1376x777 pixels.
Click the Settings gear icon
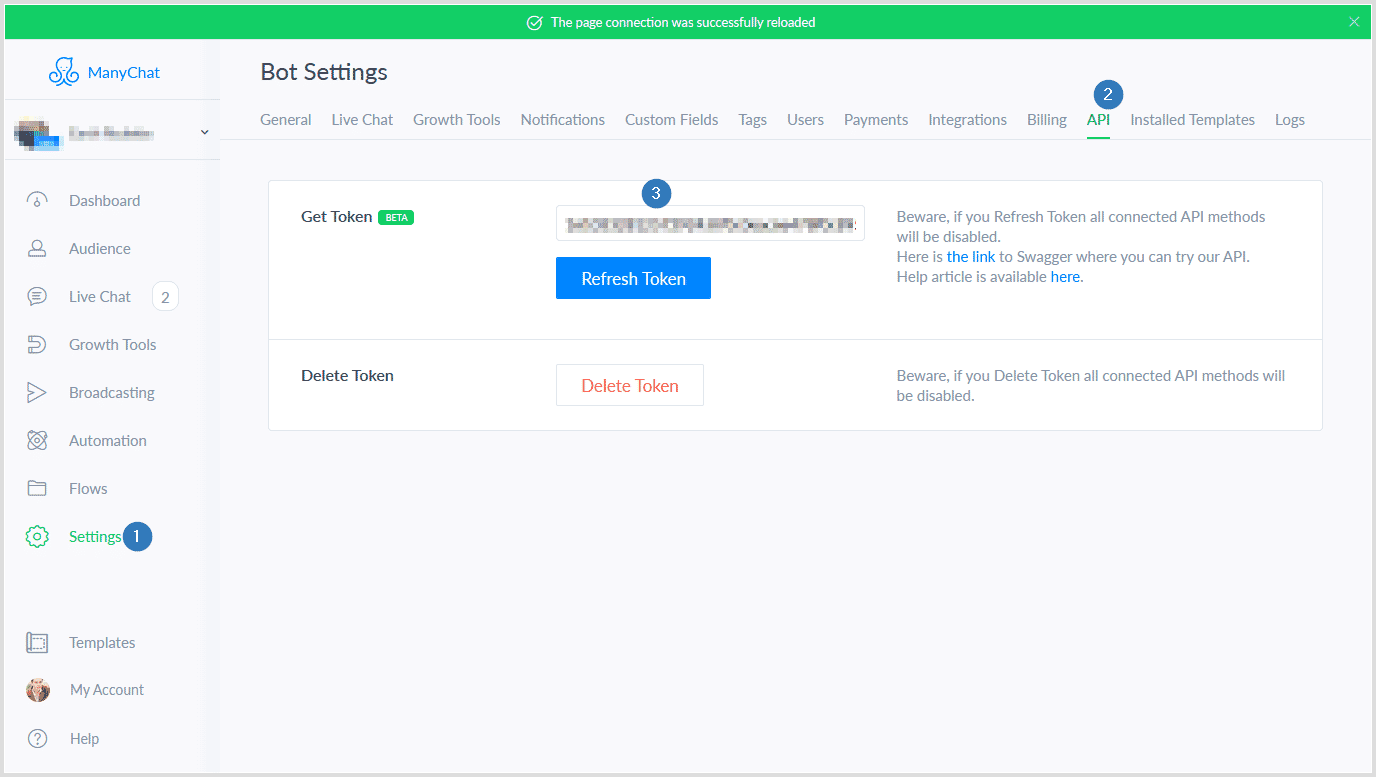pos(37,536)
